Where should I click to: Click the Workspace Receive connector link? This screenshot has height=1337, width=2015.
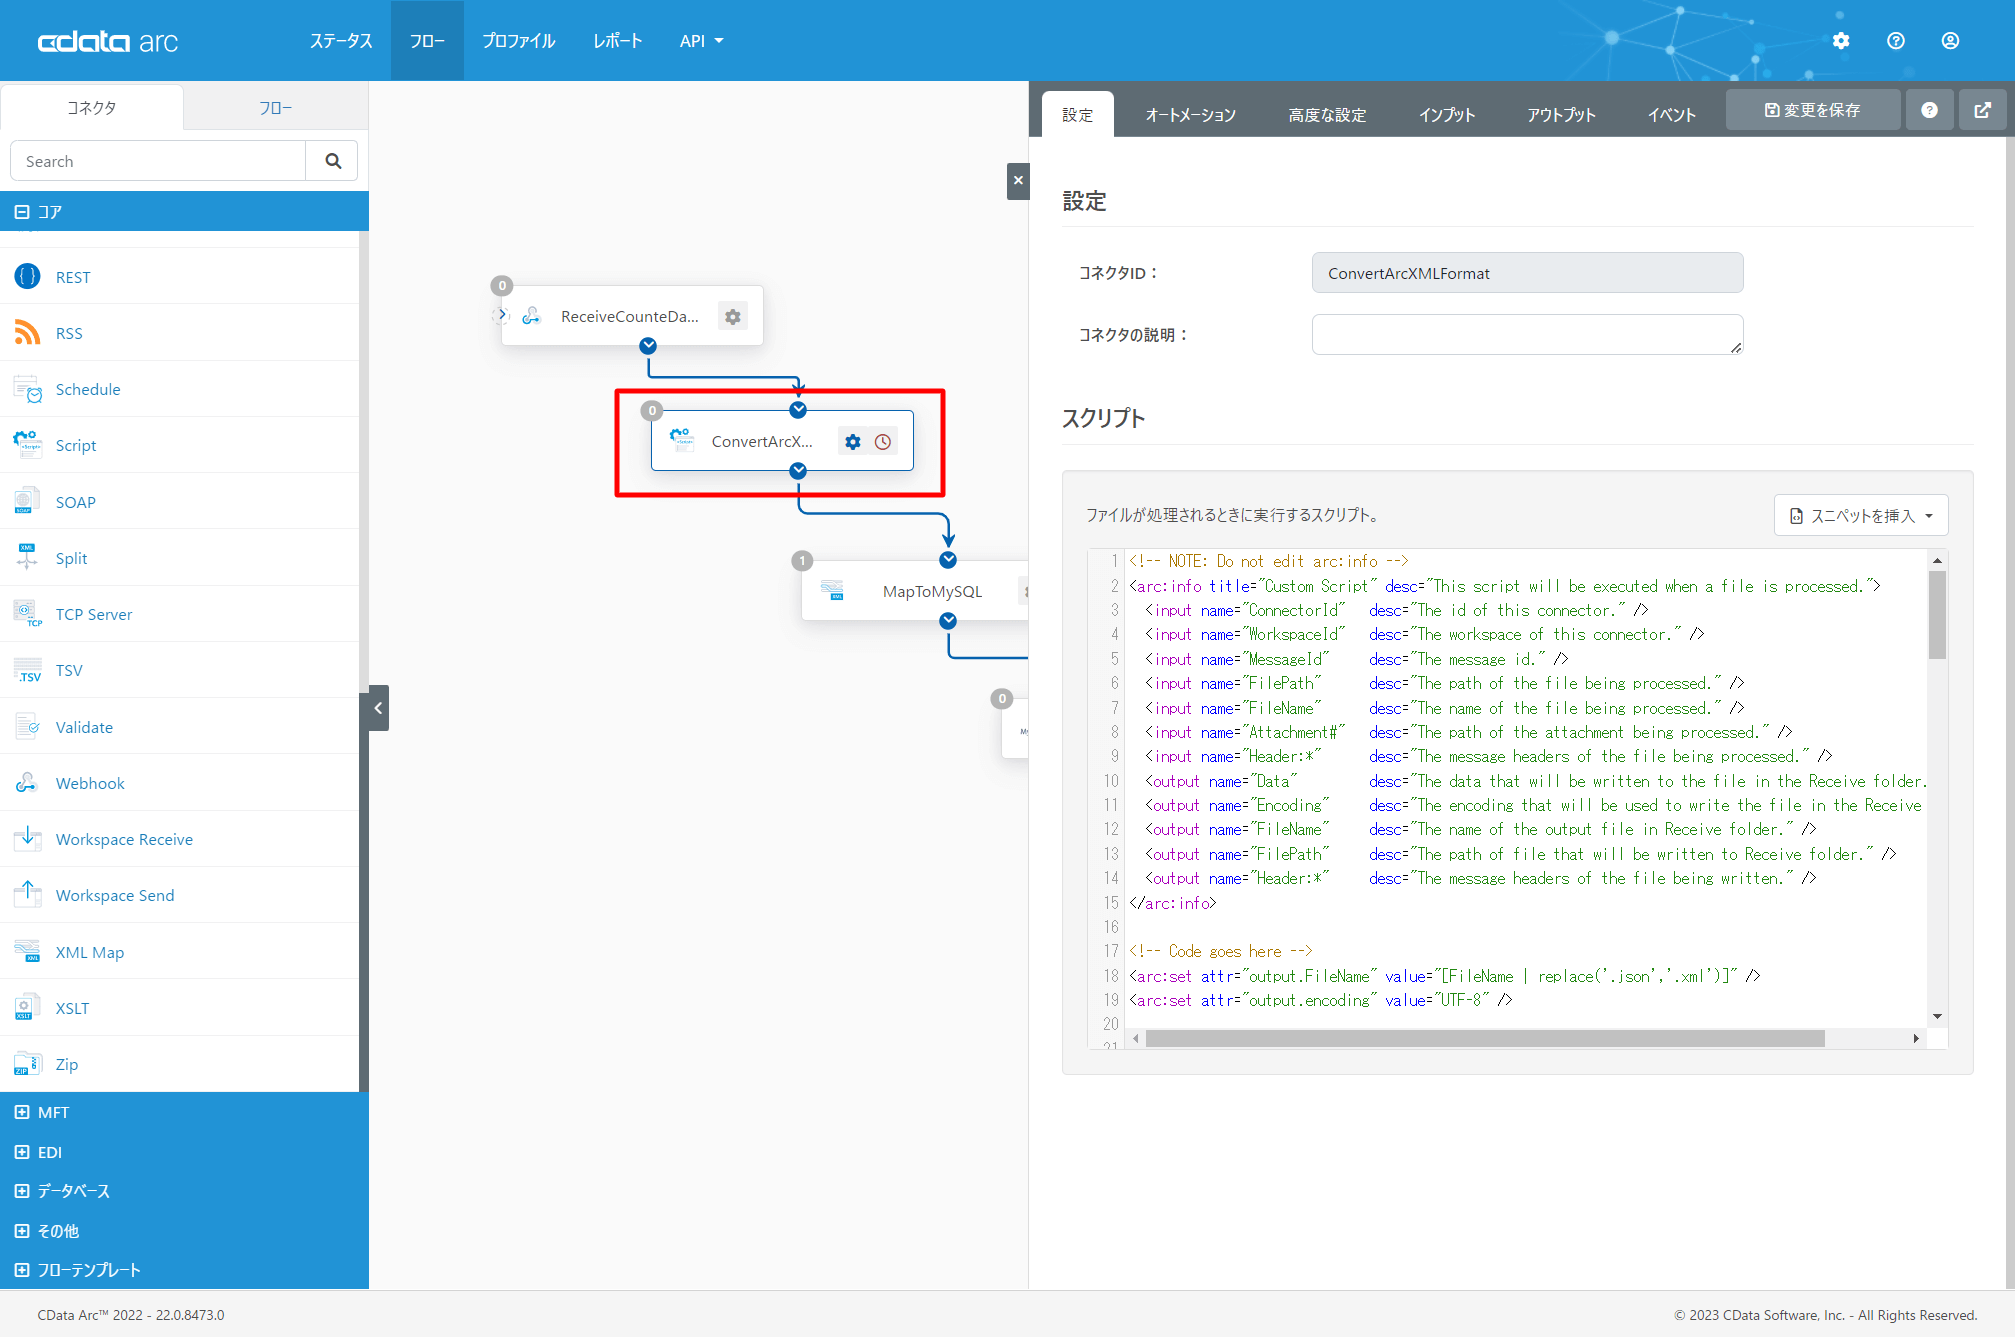(x=124, y=839)
